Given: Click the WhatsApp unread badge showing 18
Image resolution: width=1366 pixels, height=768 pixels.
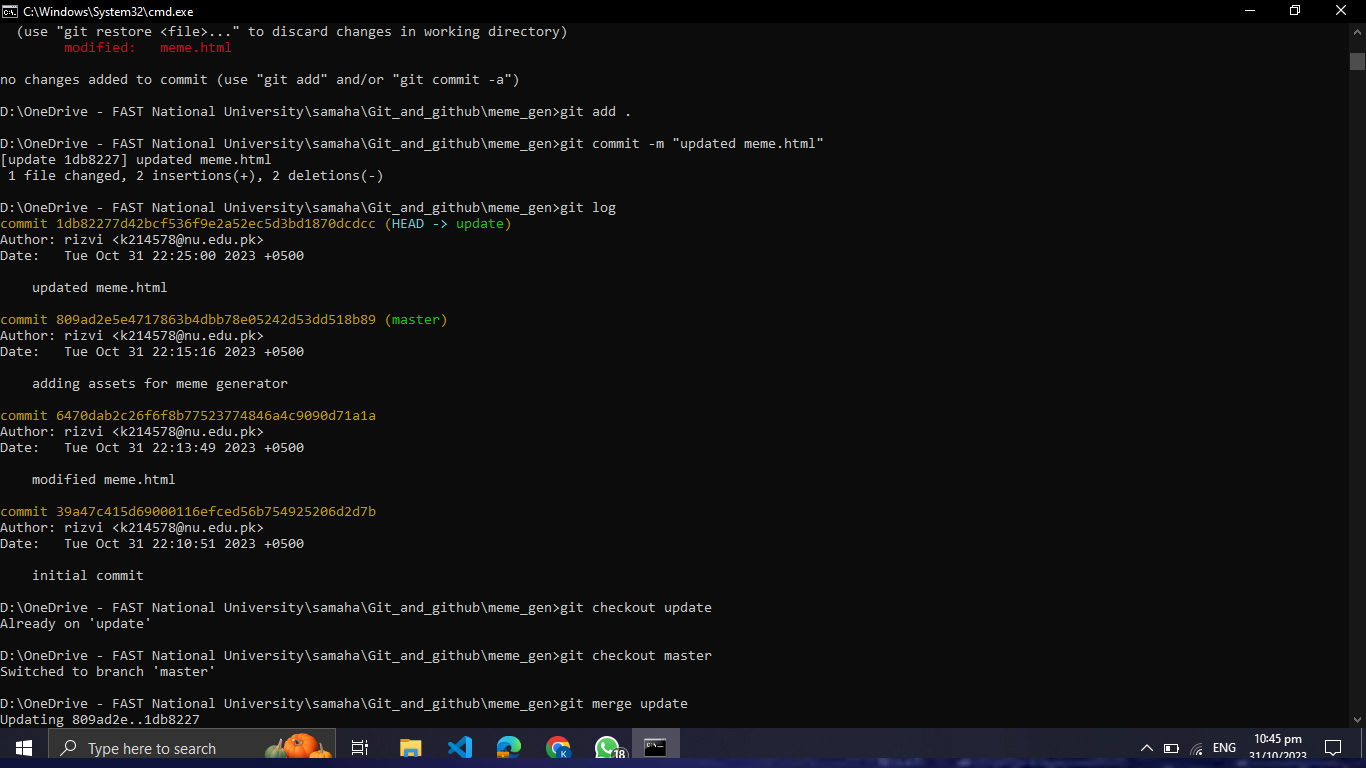Looking at the screenshot, I should click(620, 752).
